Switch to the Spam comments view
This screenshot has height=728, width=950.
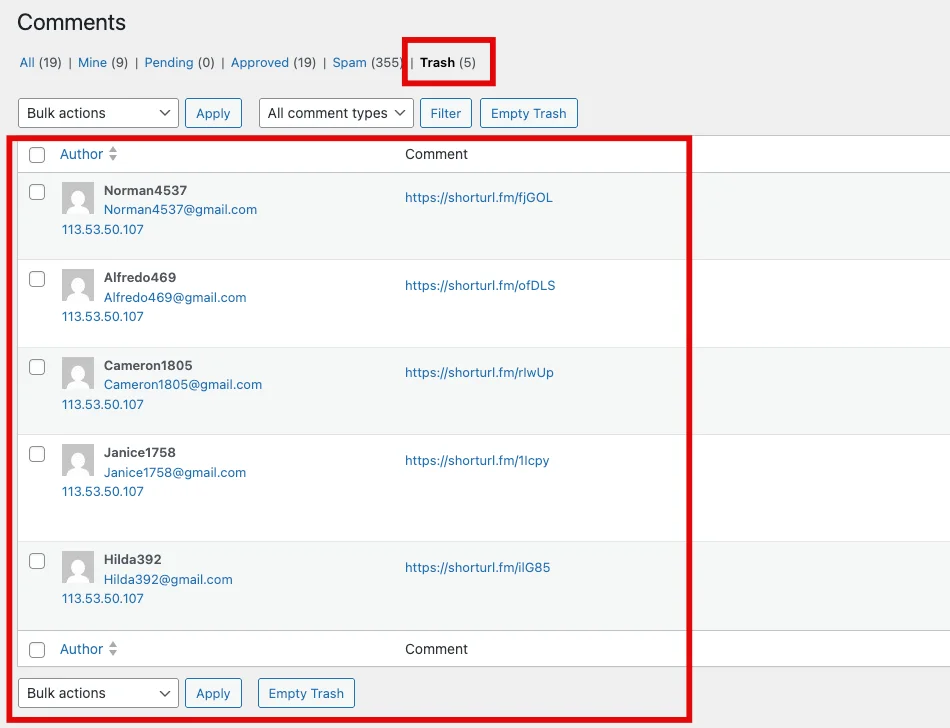[349, 62]
